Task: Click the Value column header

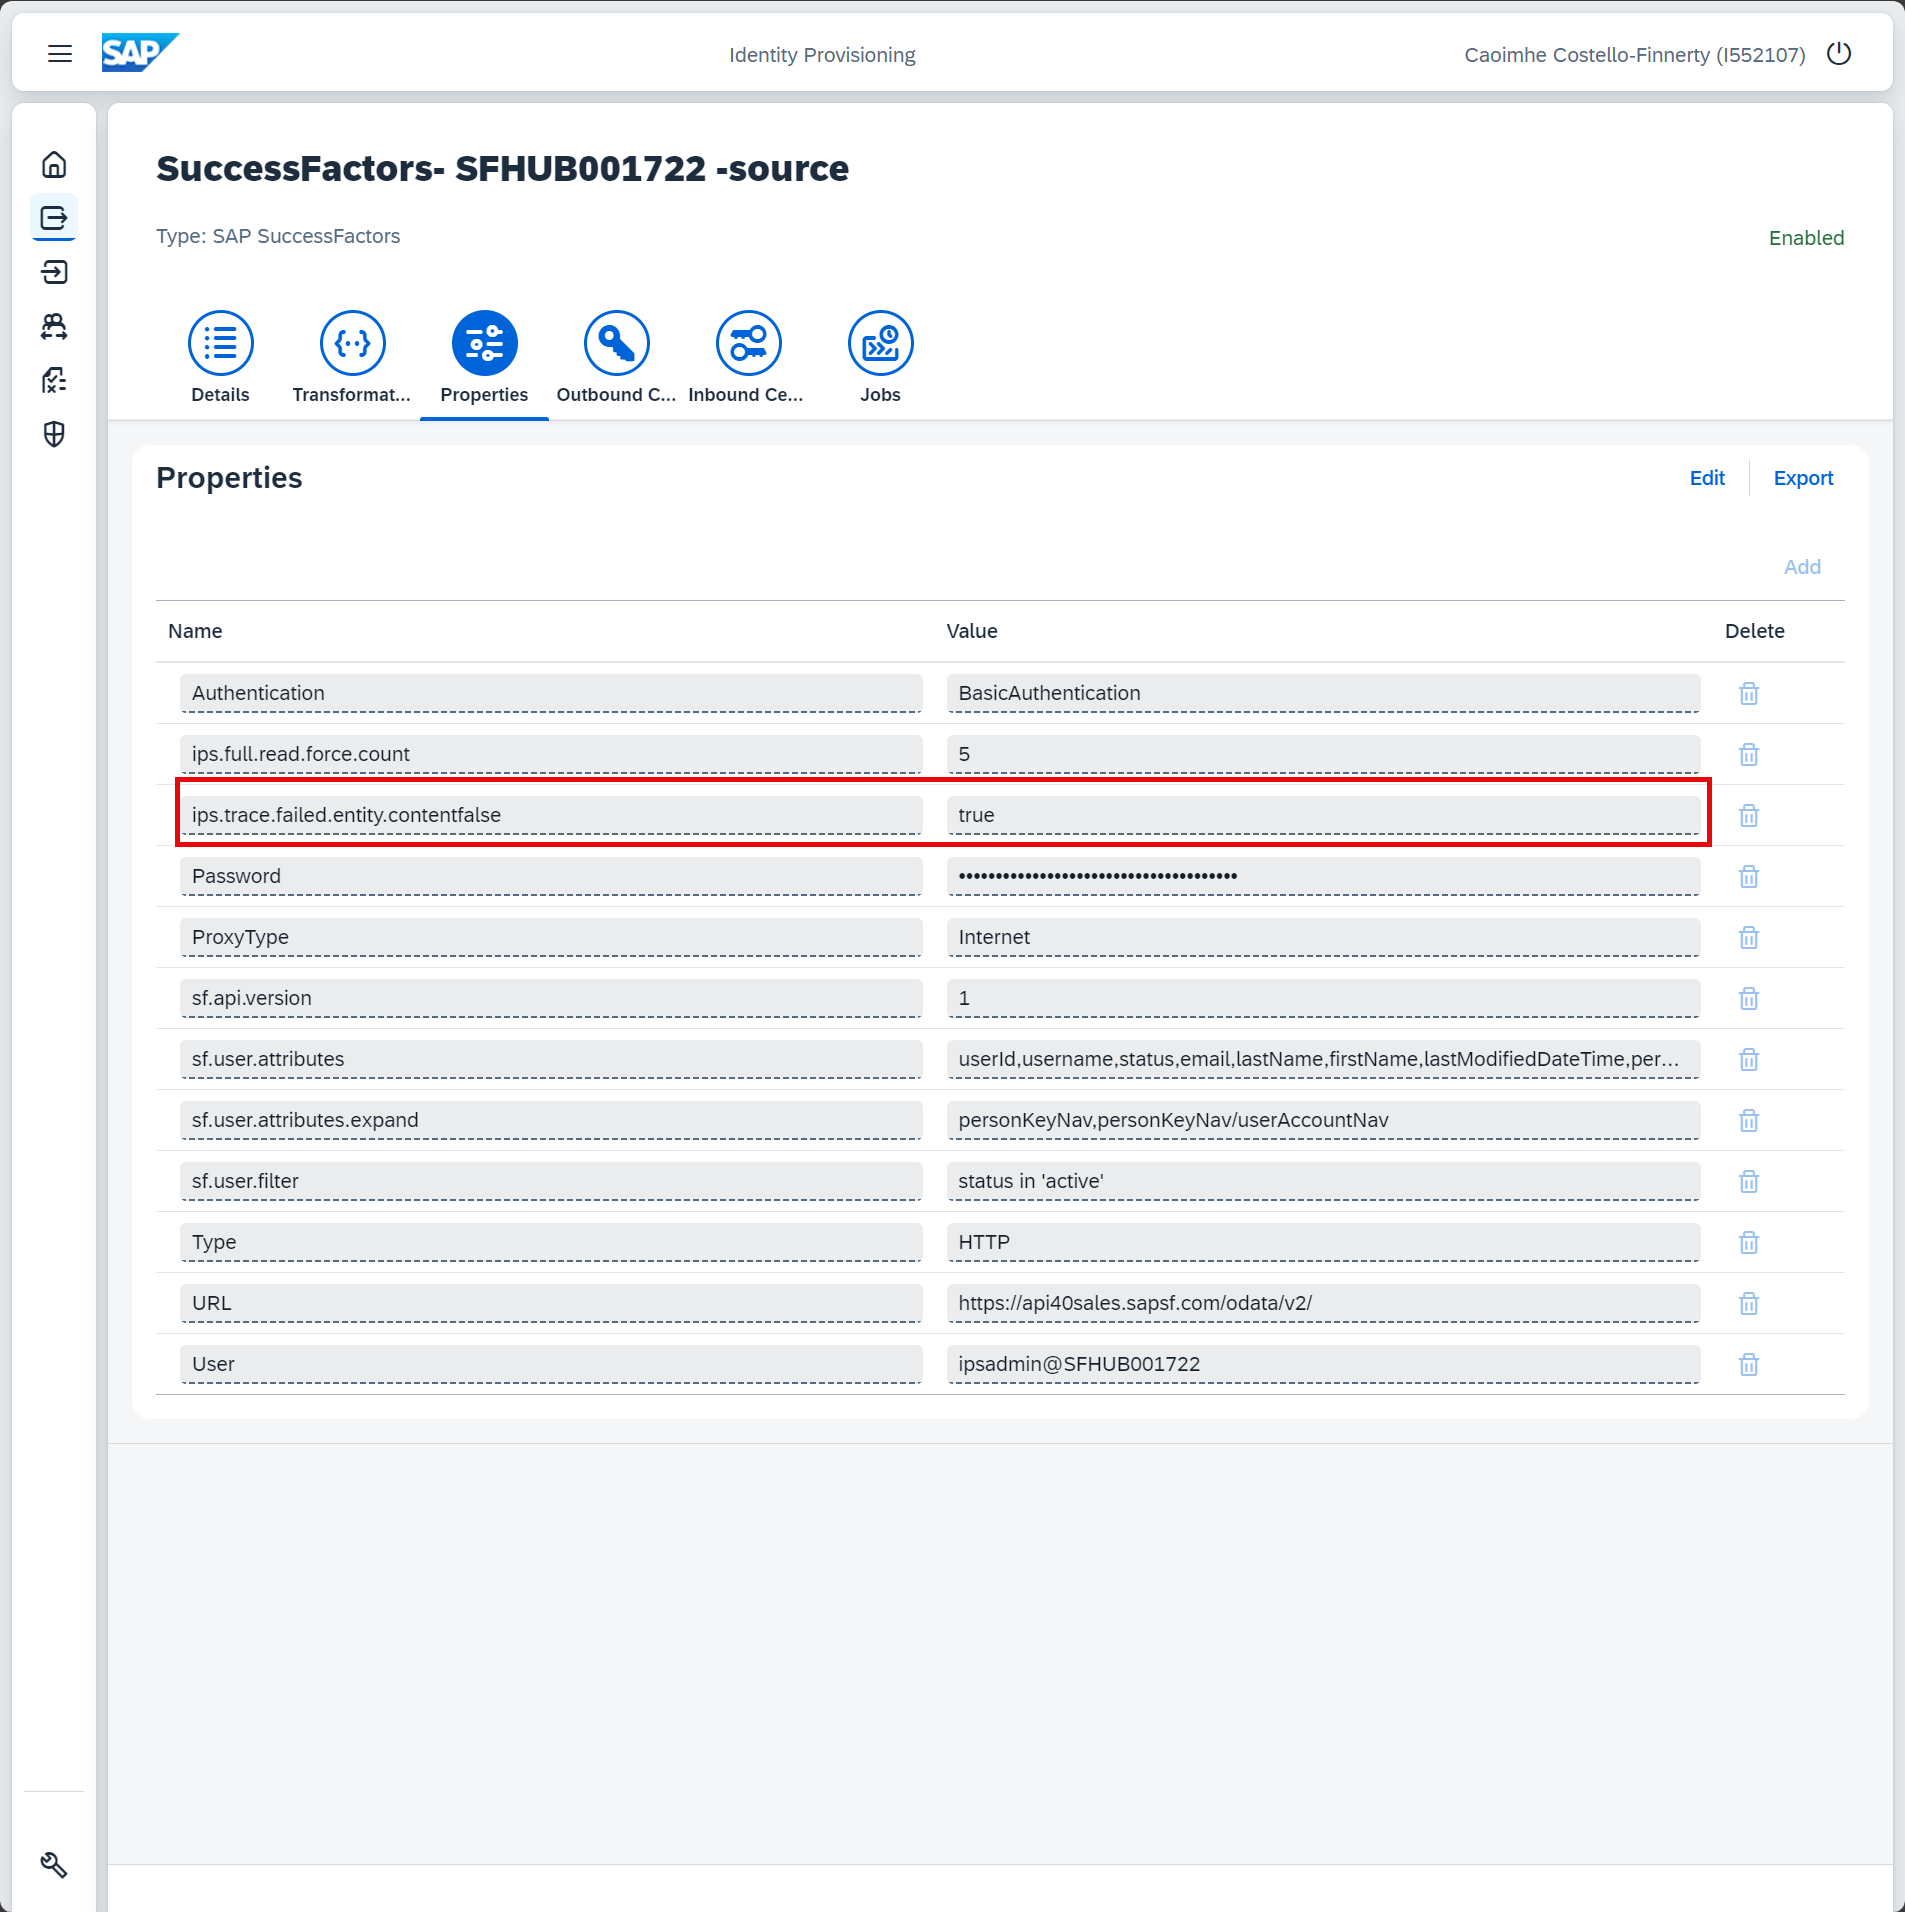Action: click(972, 631)
